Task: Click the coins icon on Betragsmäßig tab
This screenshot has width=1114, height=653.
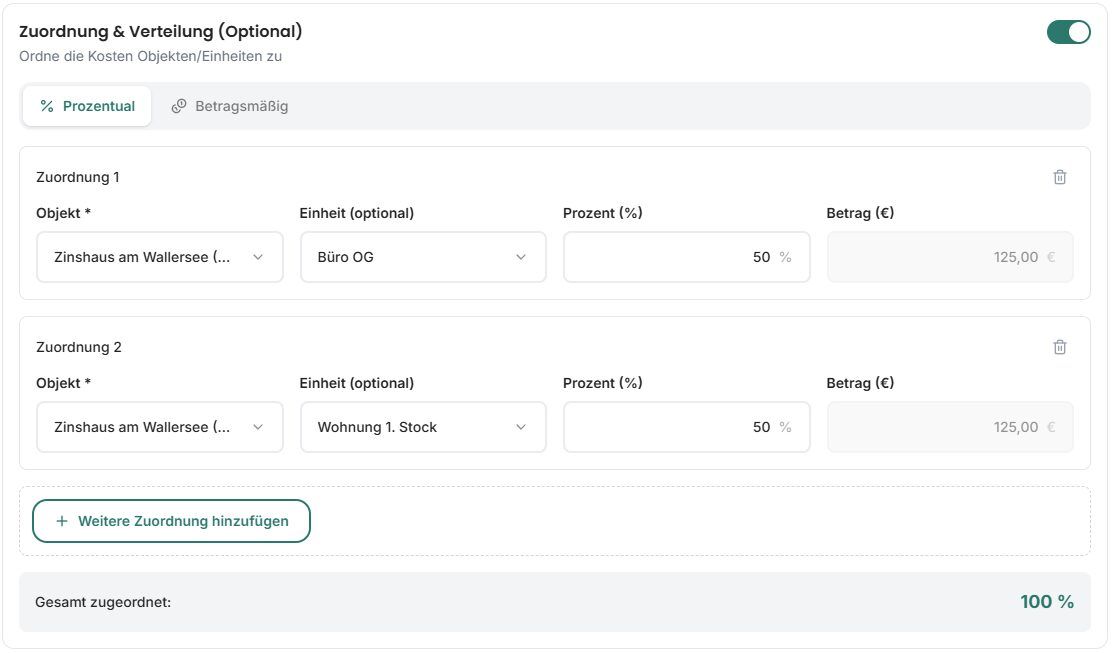Action: (178, 106)
